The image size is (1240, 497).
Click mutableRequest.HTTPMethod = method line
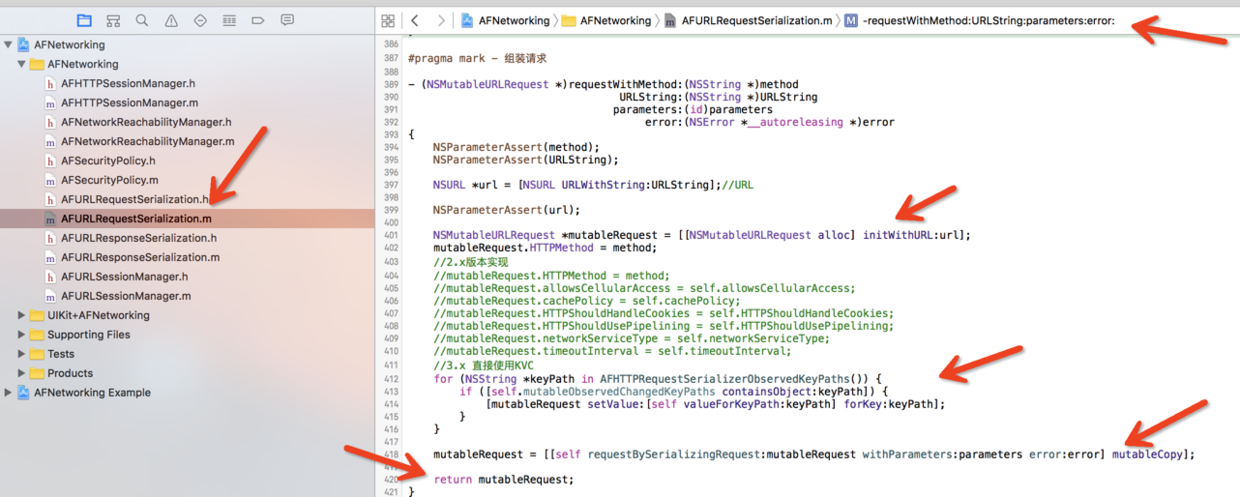tap(545, 248)
